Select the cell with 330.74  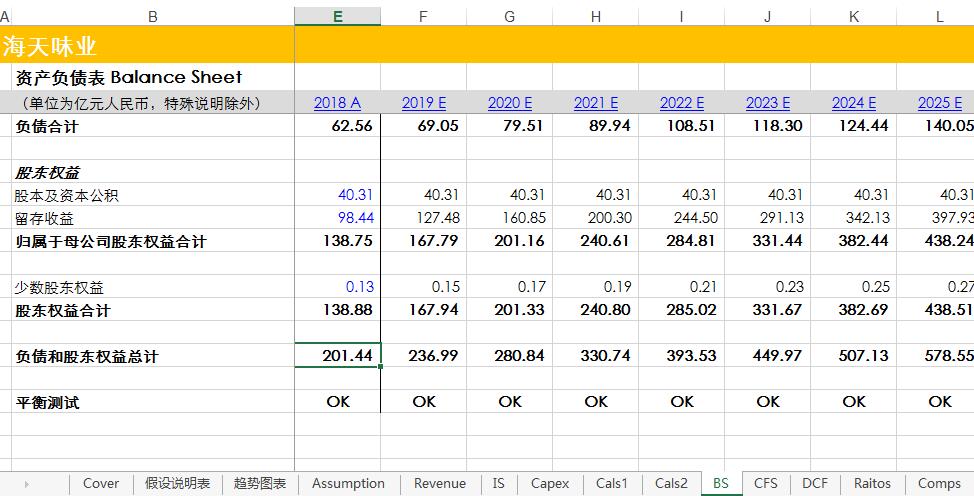tap(596, 356)
